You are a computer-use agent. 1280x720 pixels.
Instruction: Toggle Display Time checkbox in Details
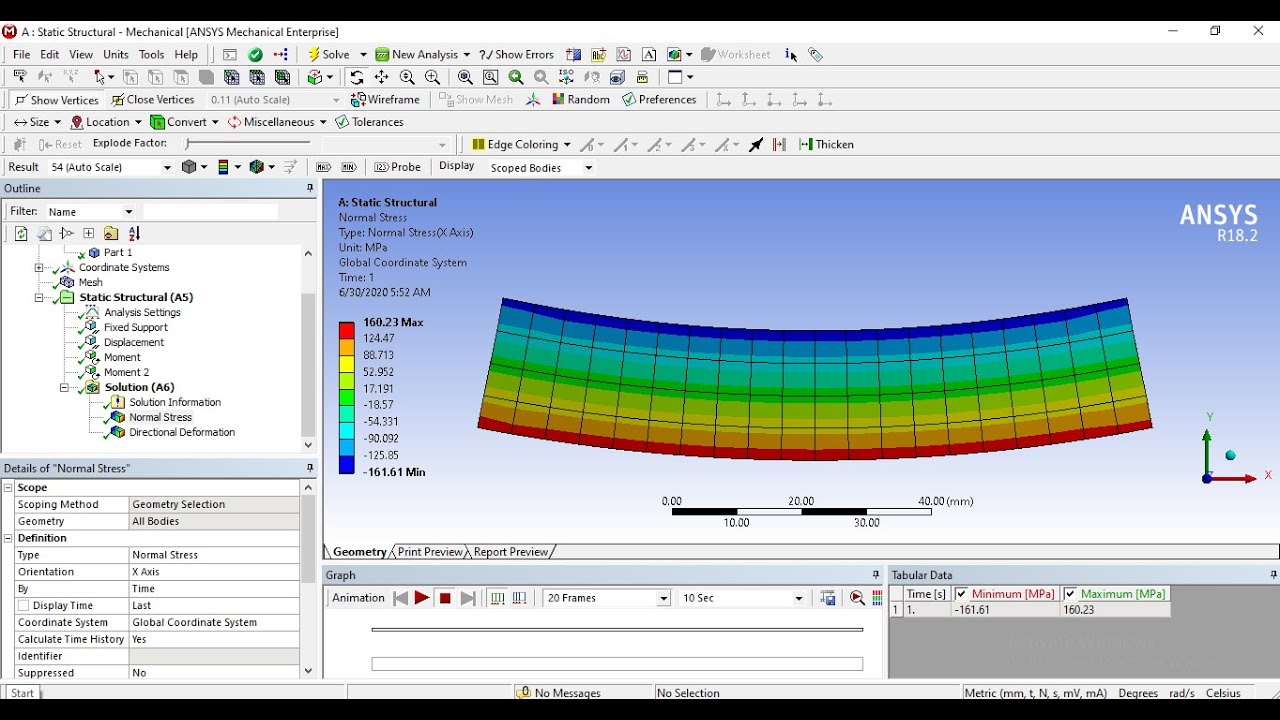[24, 606]
